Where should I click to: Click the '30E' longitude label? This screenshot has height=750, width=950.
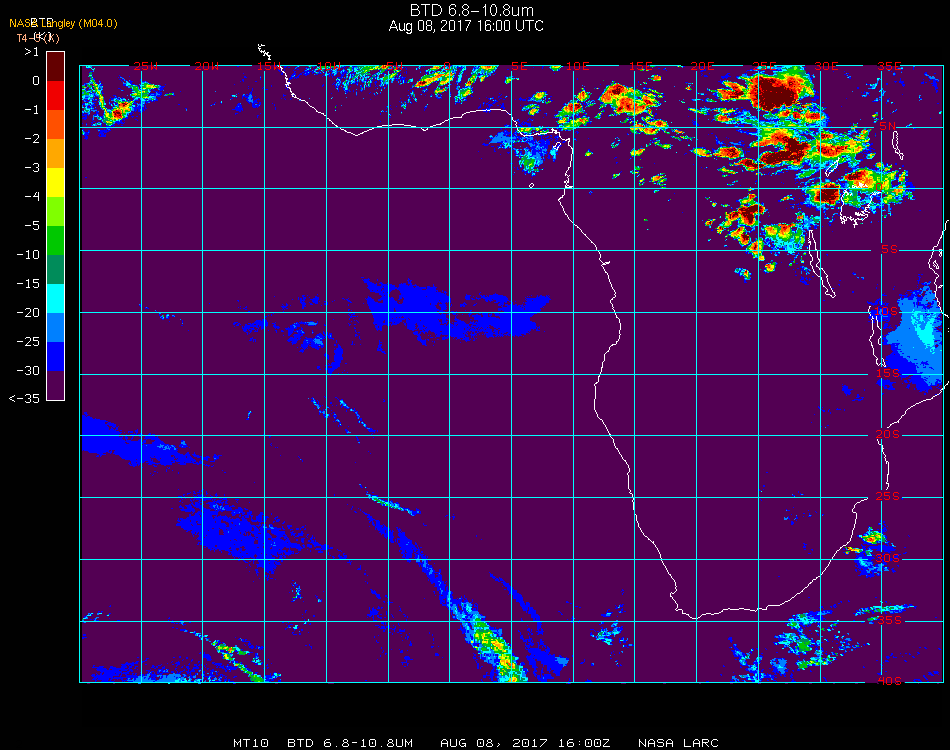pyautogui.click(x=826, y=66)
